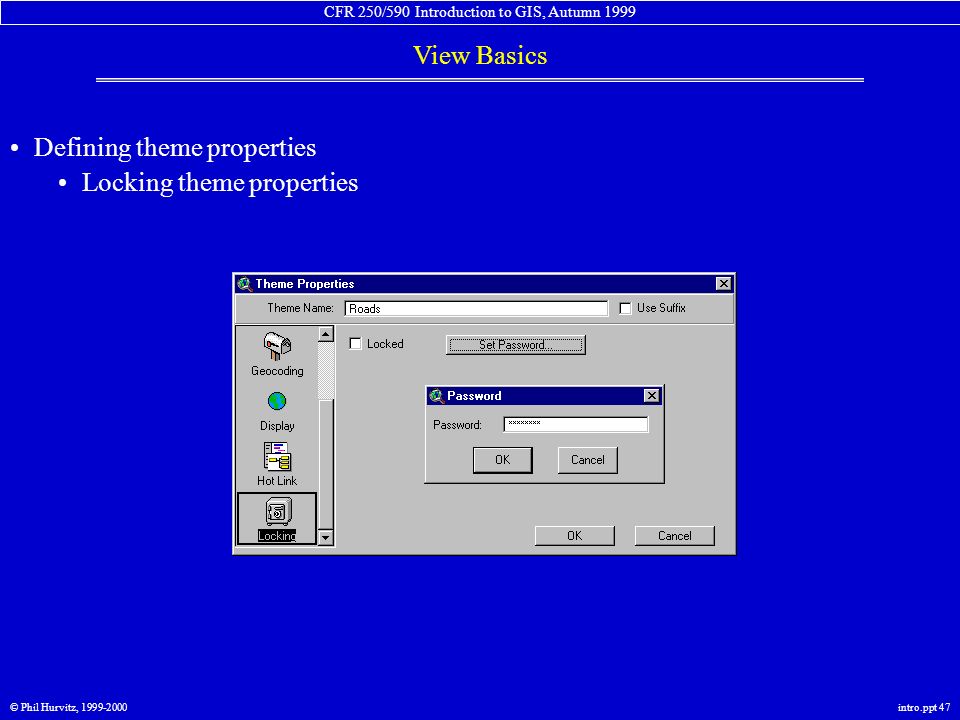Viewport: 960px width, 720px height.
Task: Enable the Locked checkbox
Action: pyautogui.click(x=355, y=343)
